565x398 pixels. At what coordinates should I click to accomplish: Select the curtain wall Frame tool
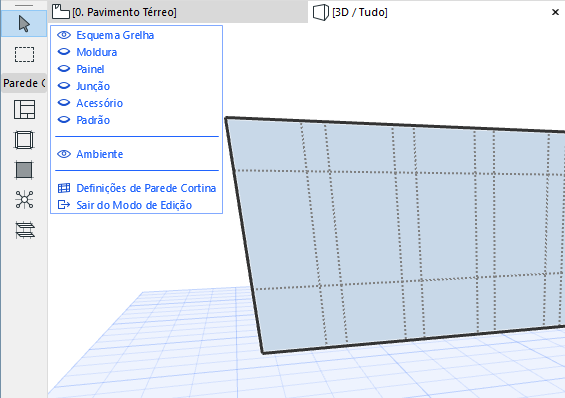[24, 140]
